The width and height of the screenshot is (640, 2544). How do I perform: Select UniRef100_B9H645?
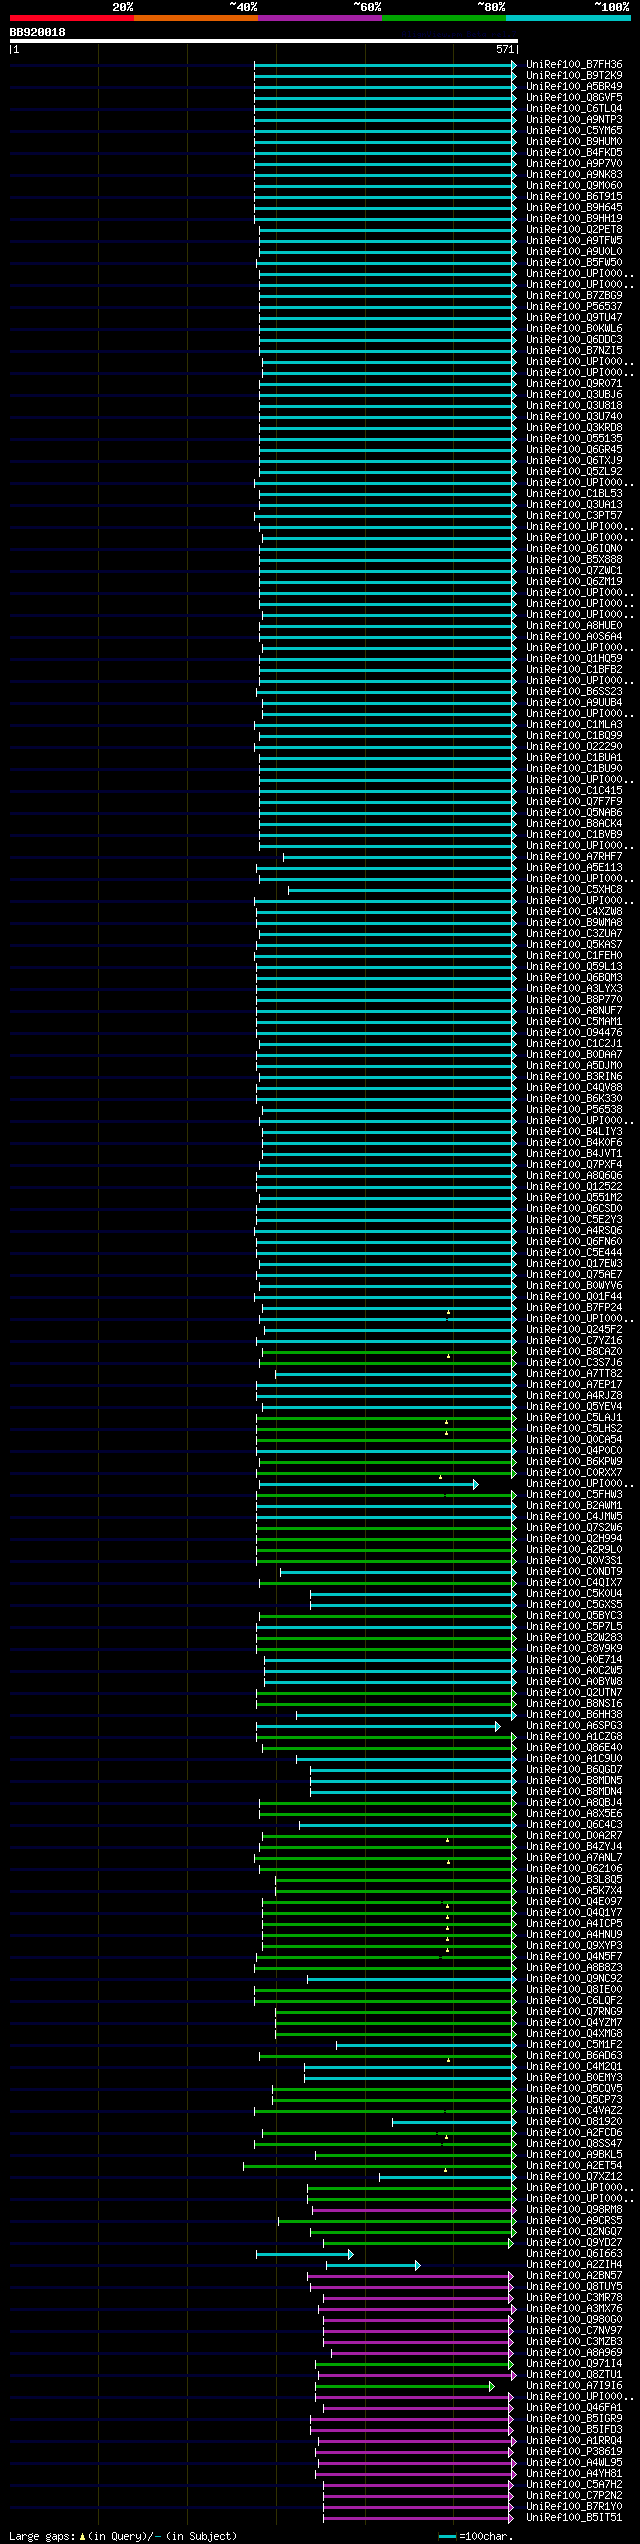click(574, 207)
